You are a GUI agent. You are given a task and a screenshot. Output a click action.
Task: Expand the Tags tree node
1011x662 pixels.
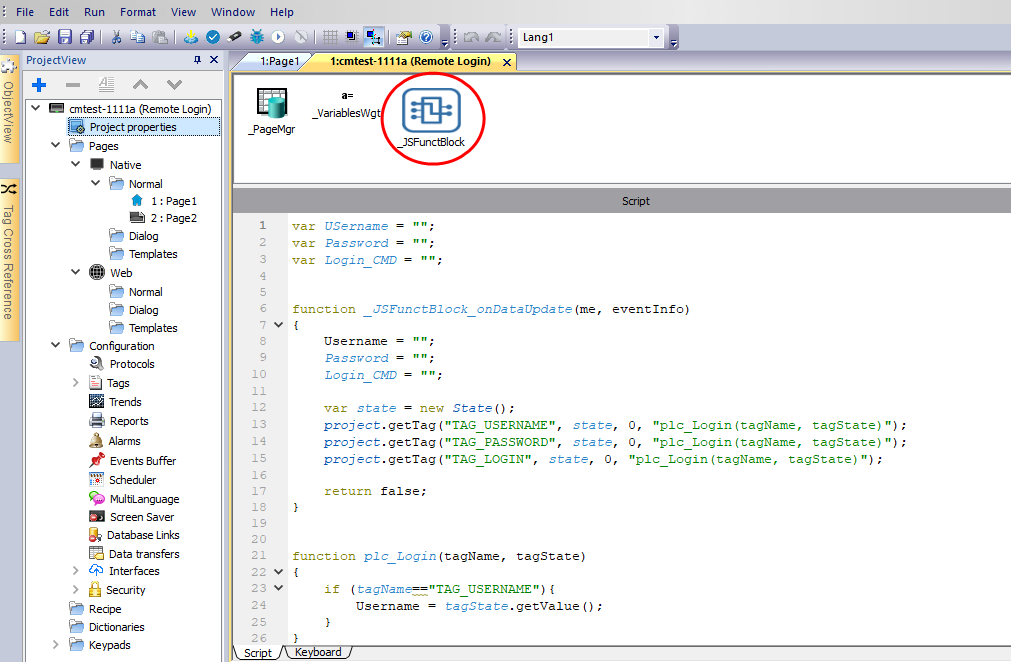[77, 383]
